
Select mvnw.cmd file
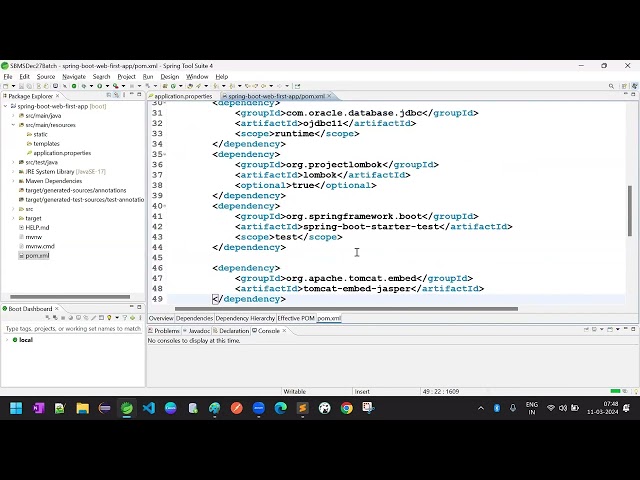point(36,246)
